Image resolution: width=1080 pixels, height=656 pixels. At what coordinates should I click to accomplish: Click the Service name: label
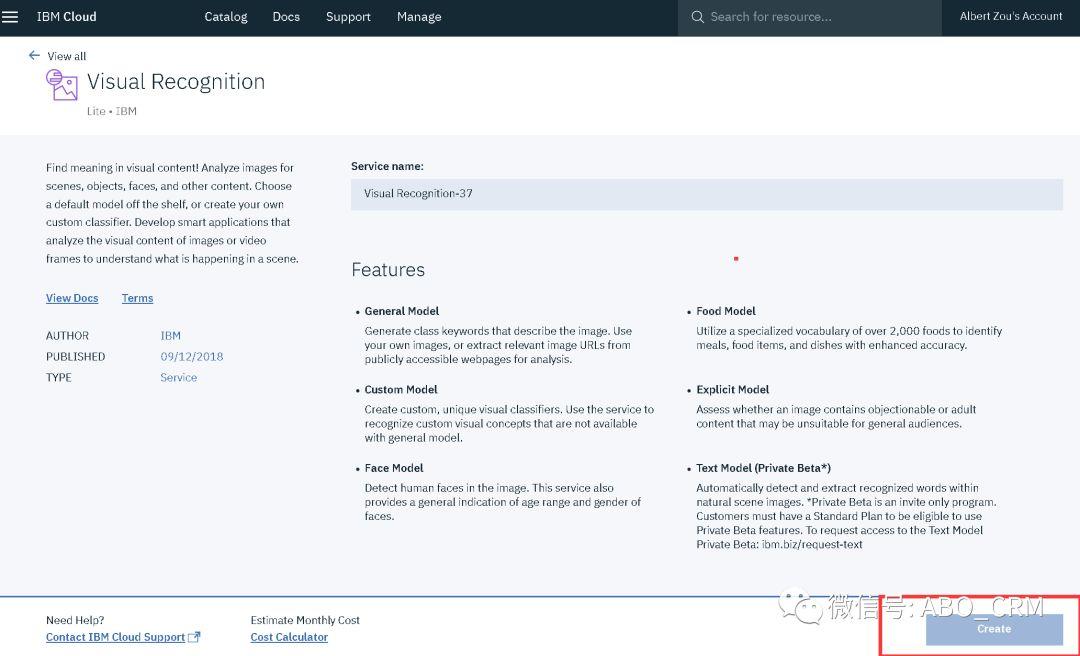387,166
